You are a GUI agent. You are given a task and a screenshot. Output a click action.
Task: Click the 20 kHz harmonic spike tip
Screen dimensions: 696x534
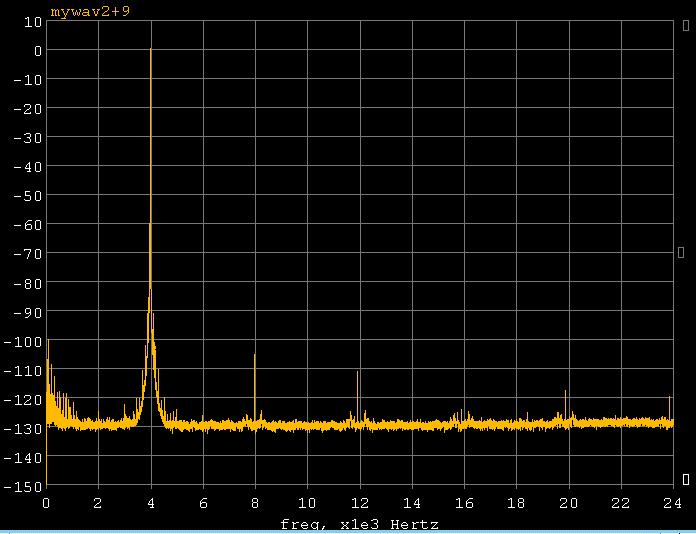tap(566, 391)
